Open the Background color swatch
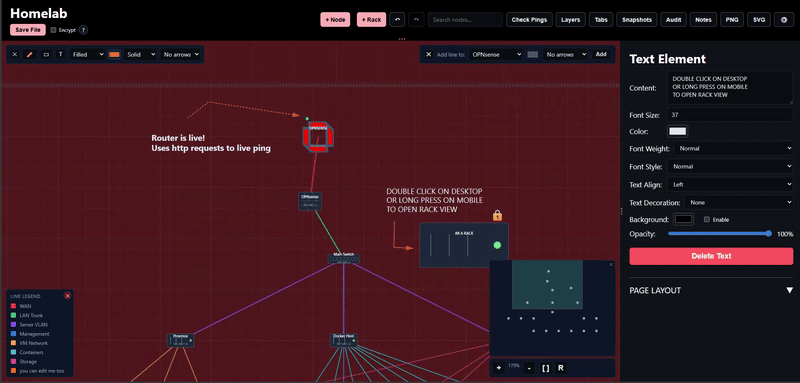800x383 pixels. [x=683, y=219]
